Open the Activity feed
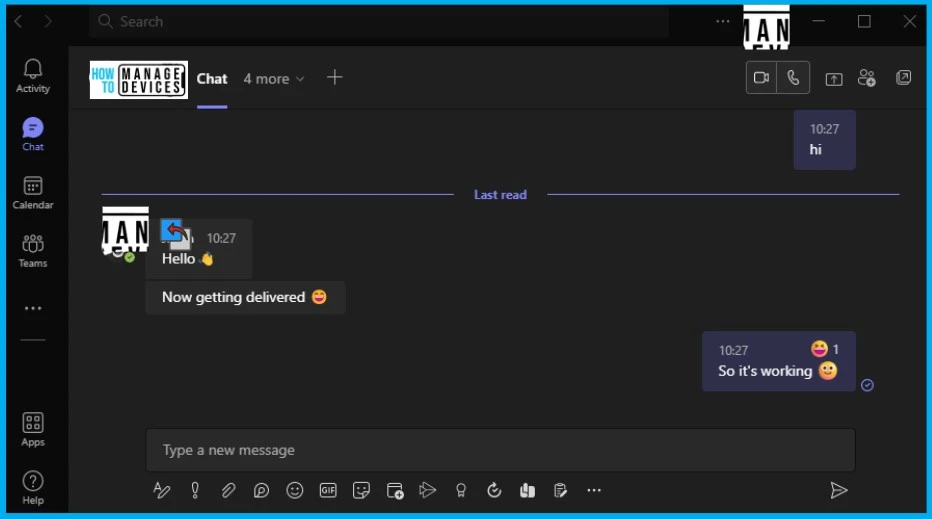 [33, 76]
